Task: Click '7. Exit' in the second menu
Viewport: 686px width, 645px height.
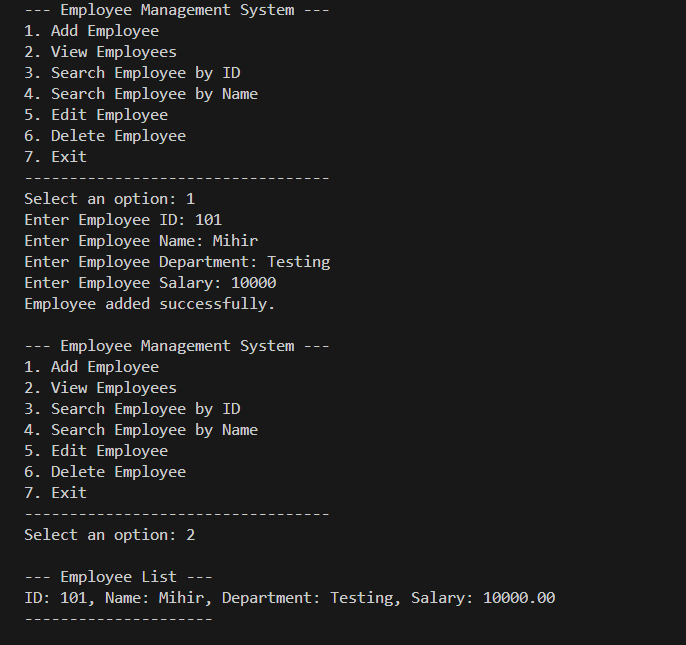Action: (x=55, y=493)
